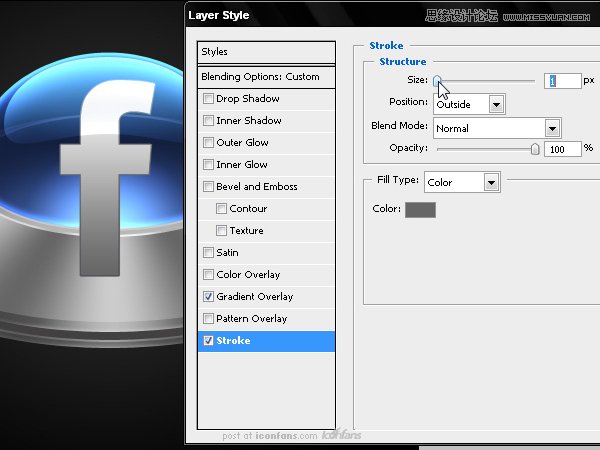Image resolution: width=600 pixels, height=450 pixels.
Task: Click the Layer Style title bar
Action: pyautogui.click(x=393, y=15)
